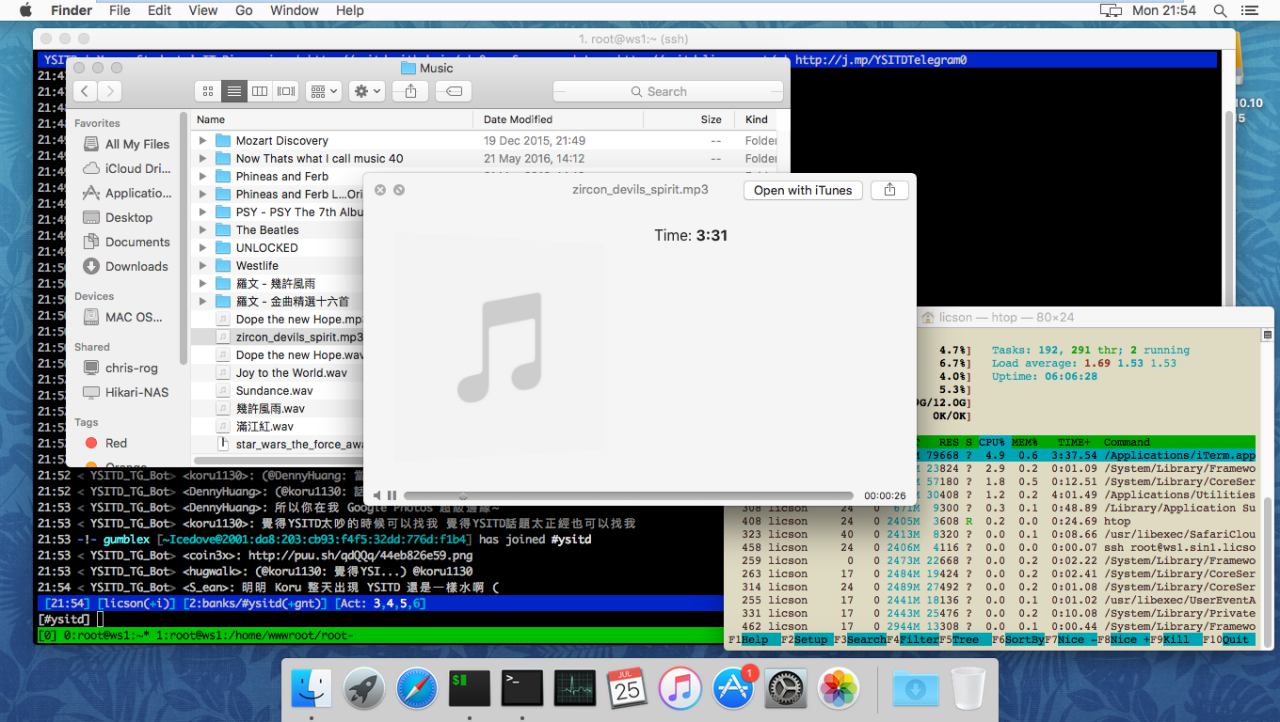
Task: Expand the Mozart Discovery folder
Action: click(x=203, y=141)
